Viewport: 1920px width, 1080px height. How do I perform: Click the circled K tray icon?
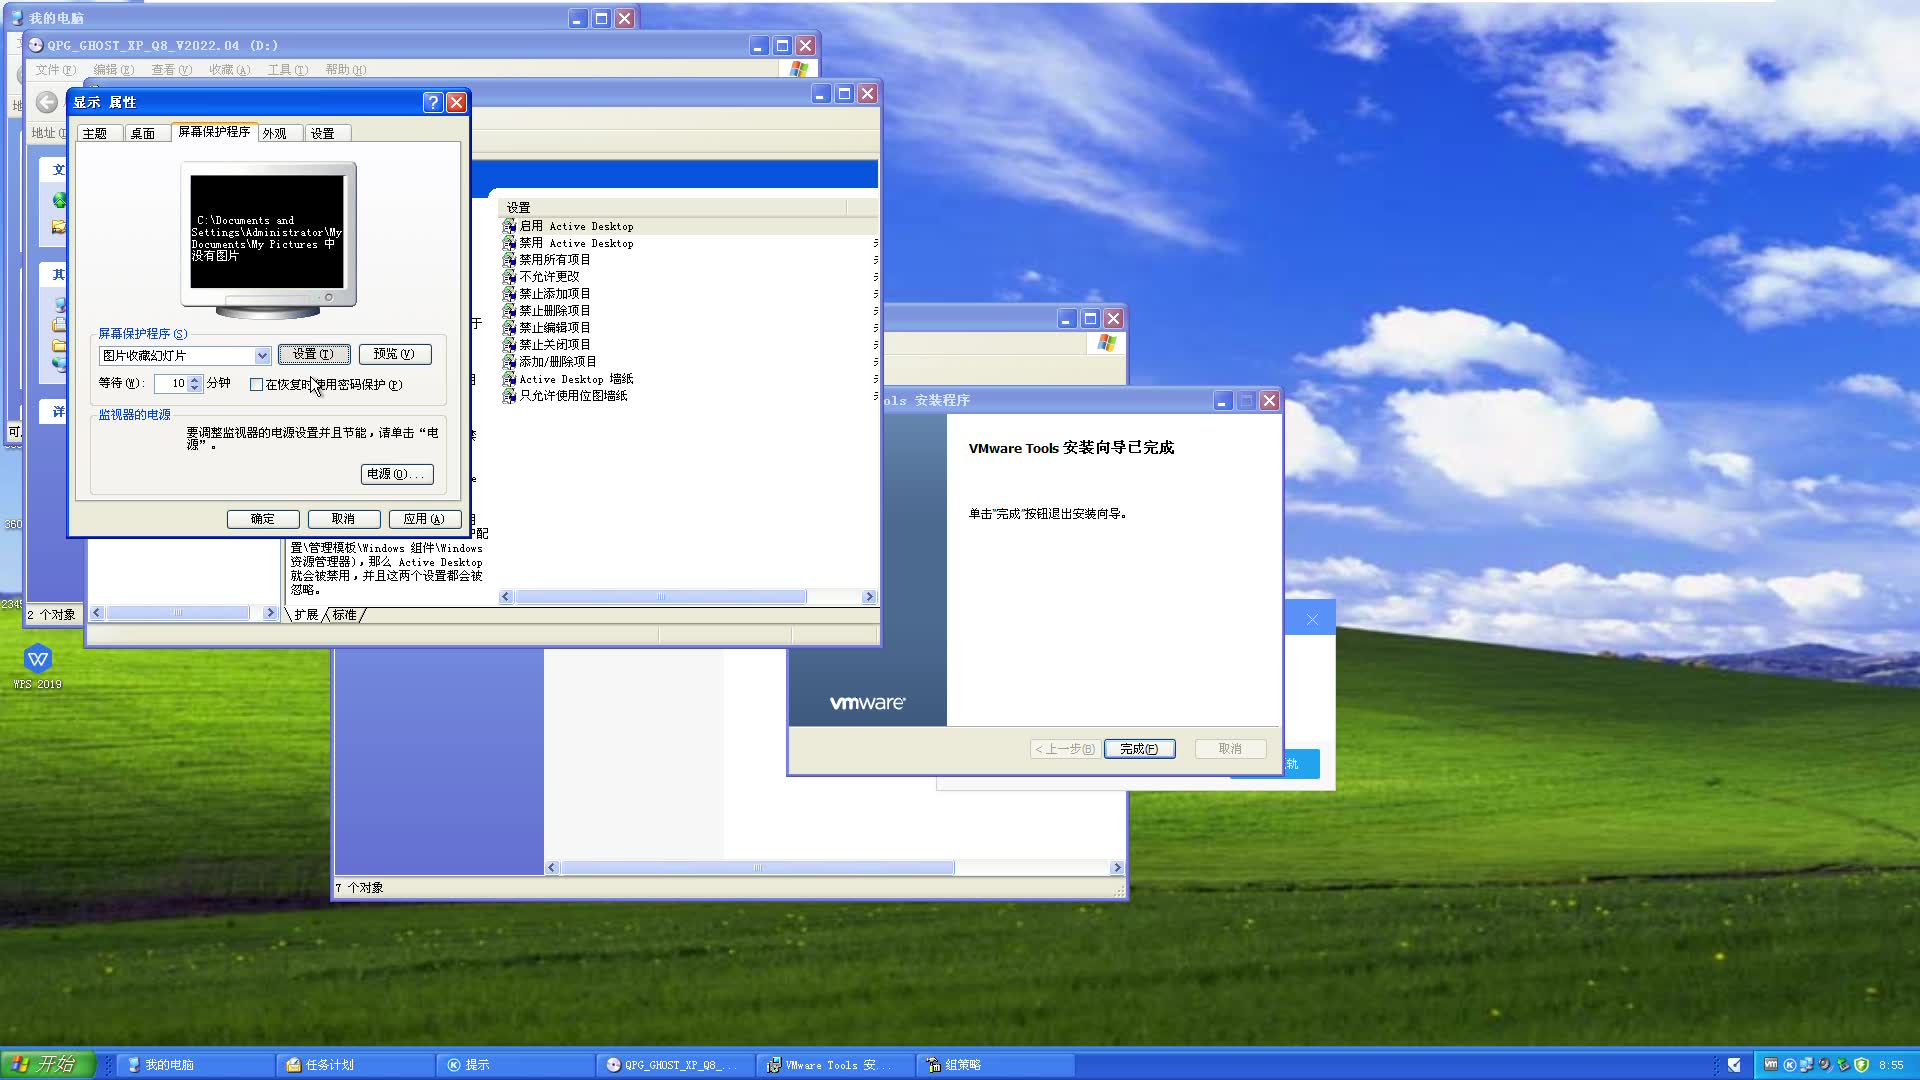[x=1789, y=1065]
